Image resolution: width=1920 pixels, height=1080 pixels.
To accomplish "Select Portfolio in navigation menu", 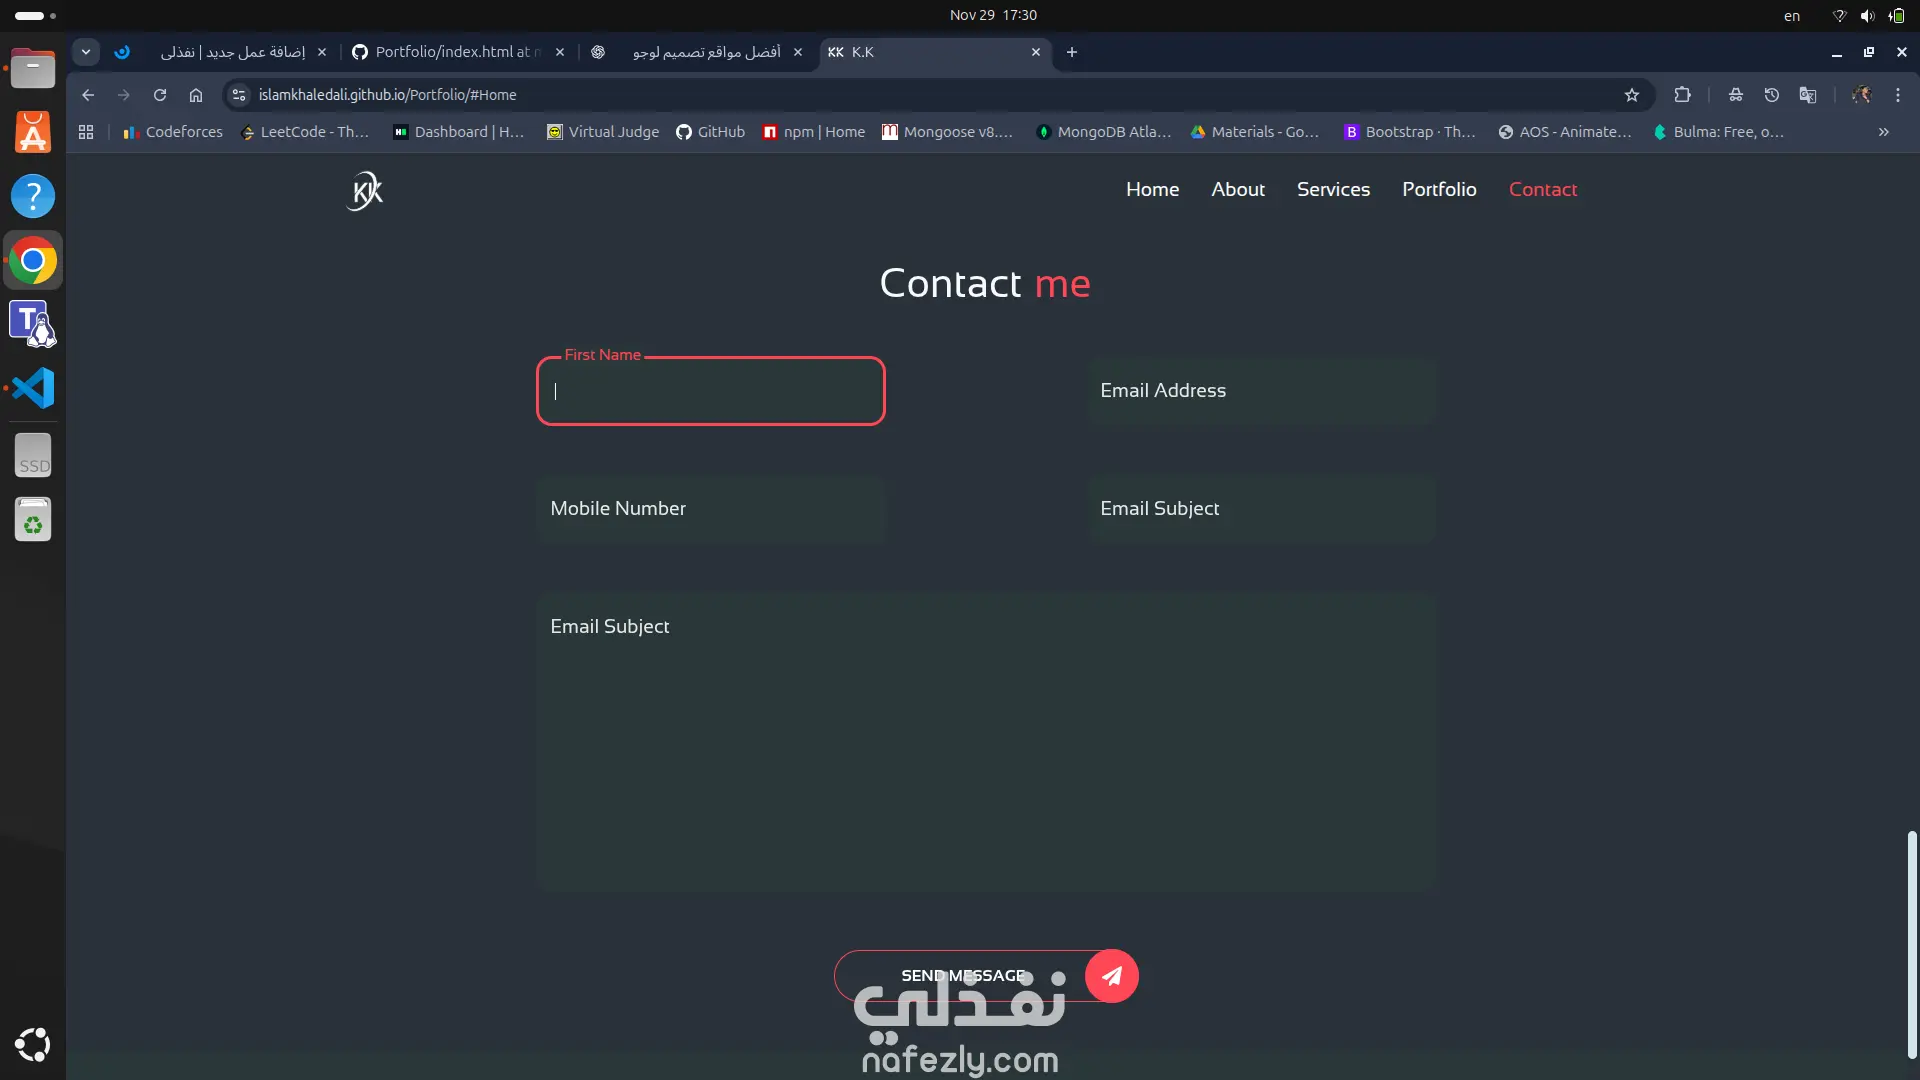I will point(1439,189).
